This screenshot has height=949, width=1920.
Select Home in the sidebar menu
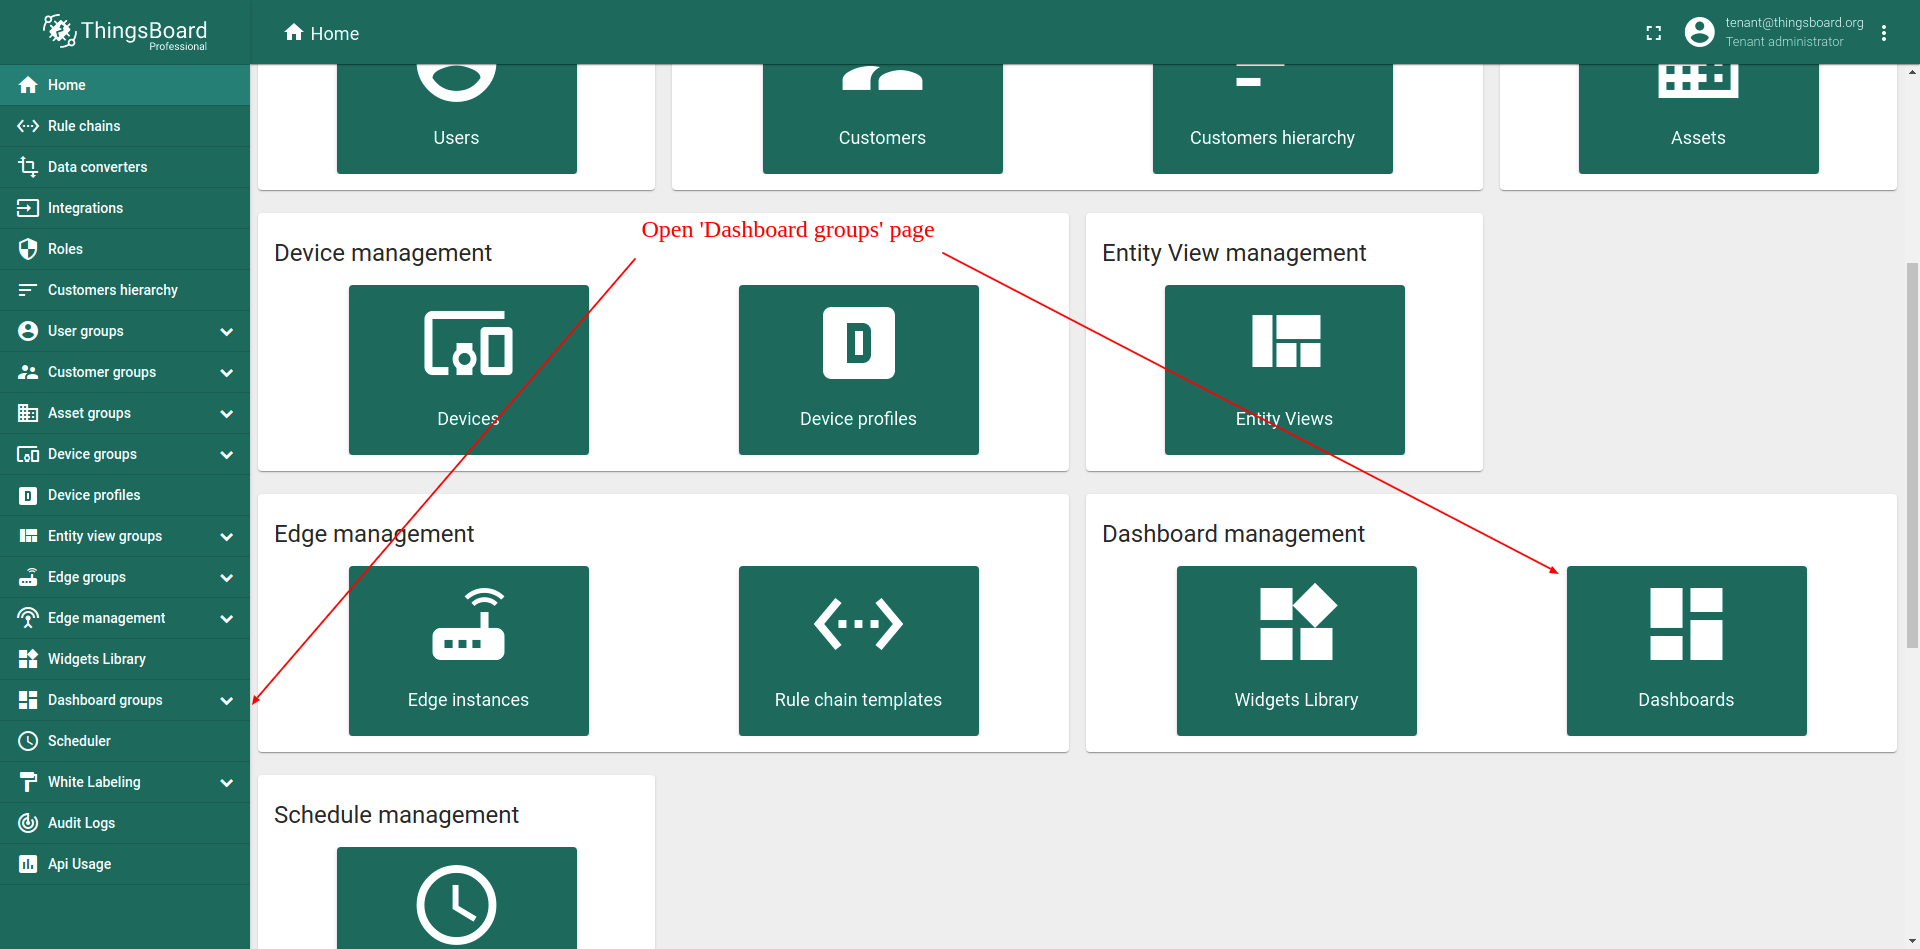[x=125, y=85]
